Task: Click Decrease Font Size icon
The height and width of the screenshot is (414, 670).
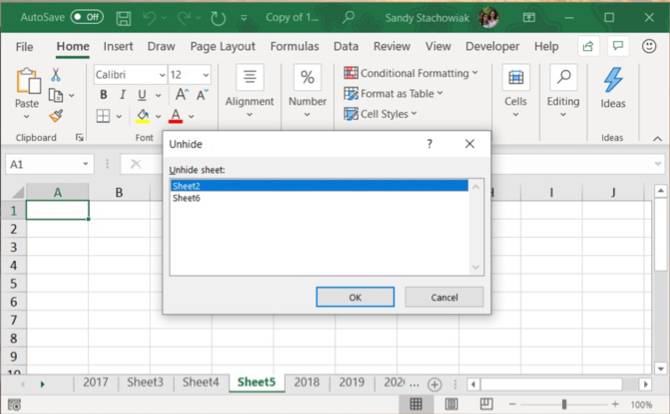Action: (x=202, y=94)
